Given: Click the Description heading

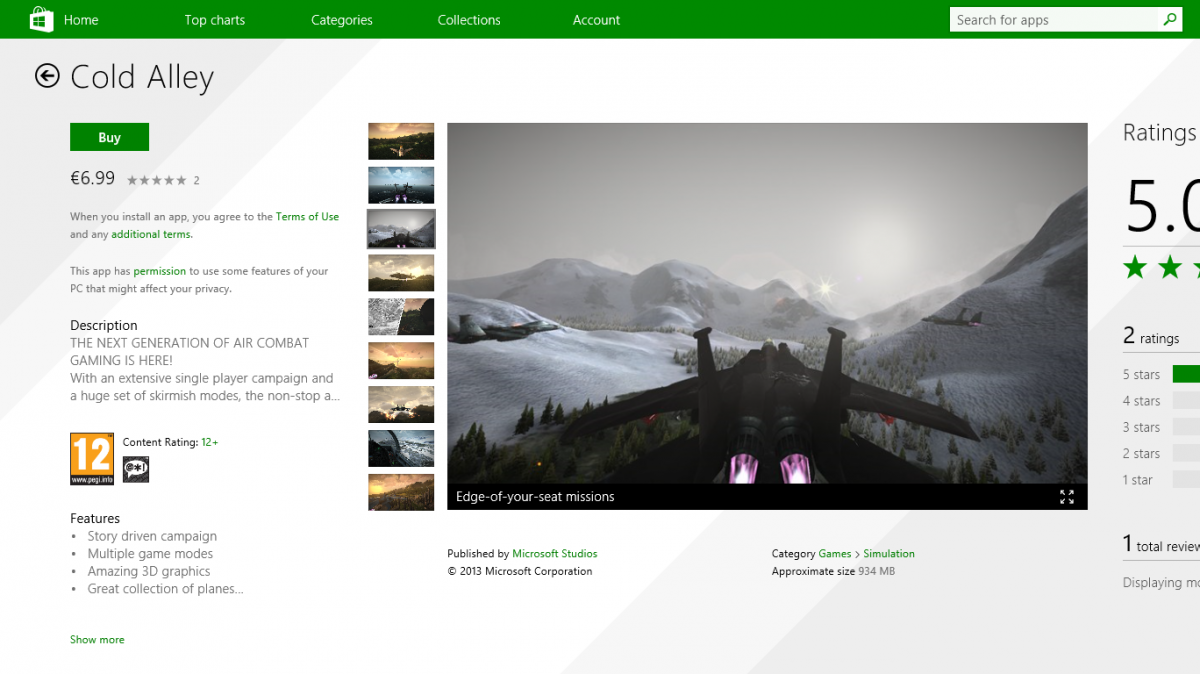Looking at the screenshot, I should (x=104, y=325).
